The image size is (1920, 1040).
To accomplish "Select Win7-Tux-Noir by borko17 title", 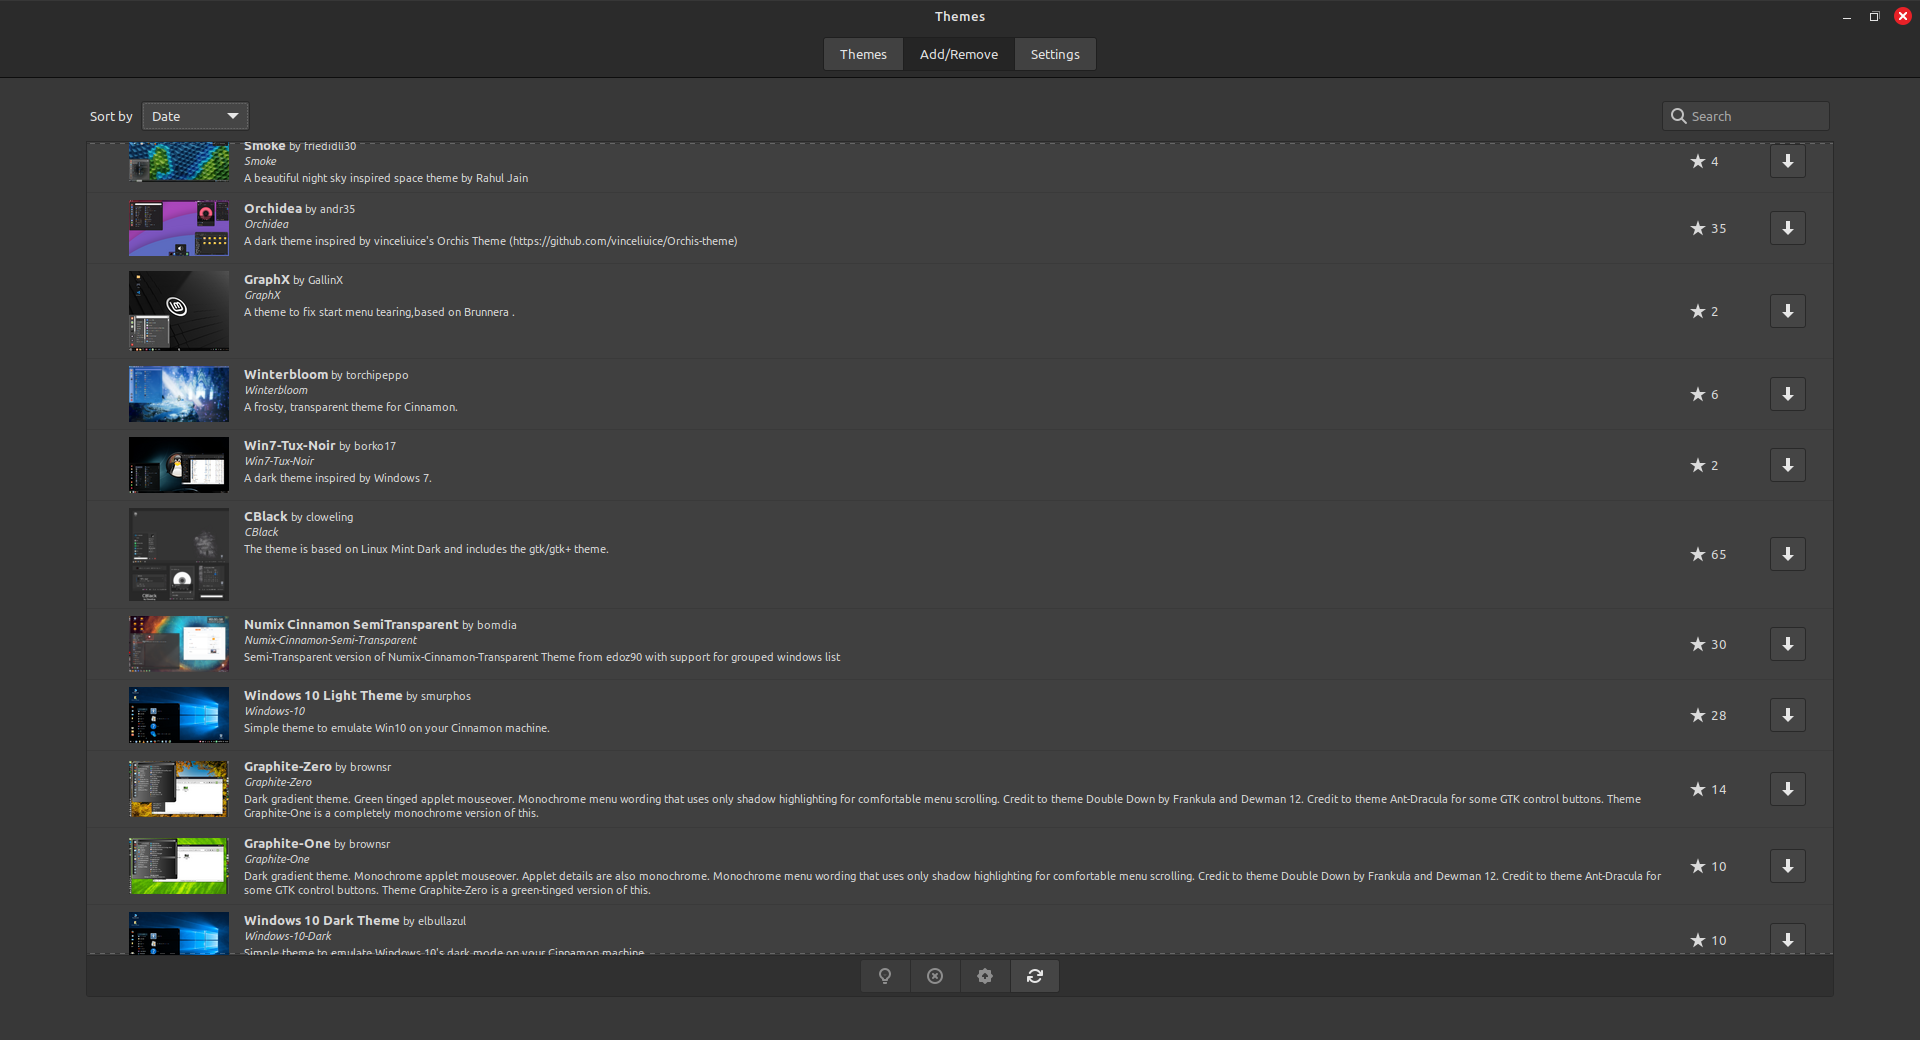I will pyautogui.click(x=320, y=445).
